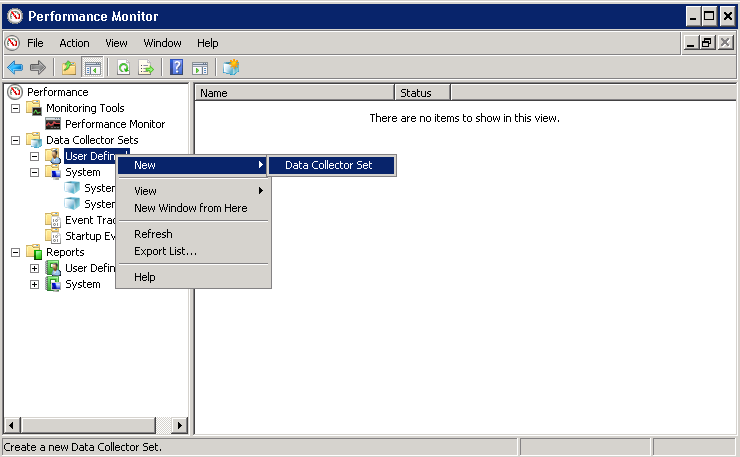Click the System reports icon under Reports
The image size is (740, 457).
[53, 284]
